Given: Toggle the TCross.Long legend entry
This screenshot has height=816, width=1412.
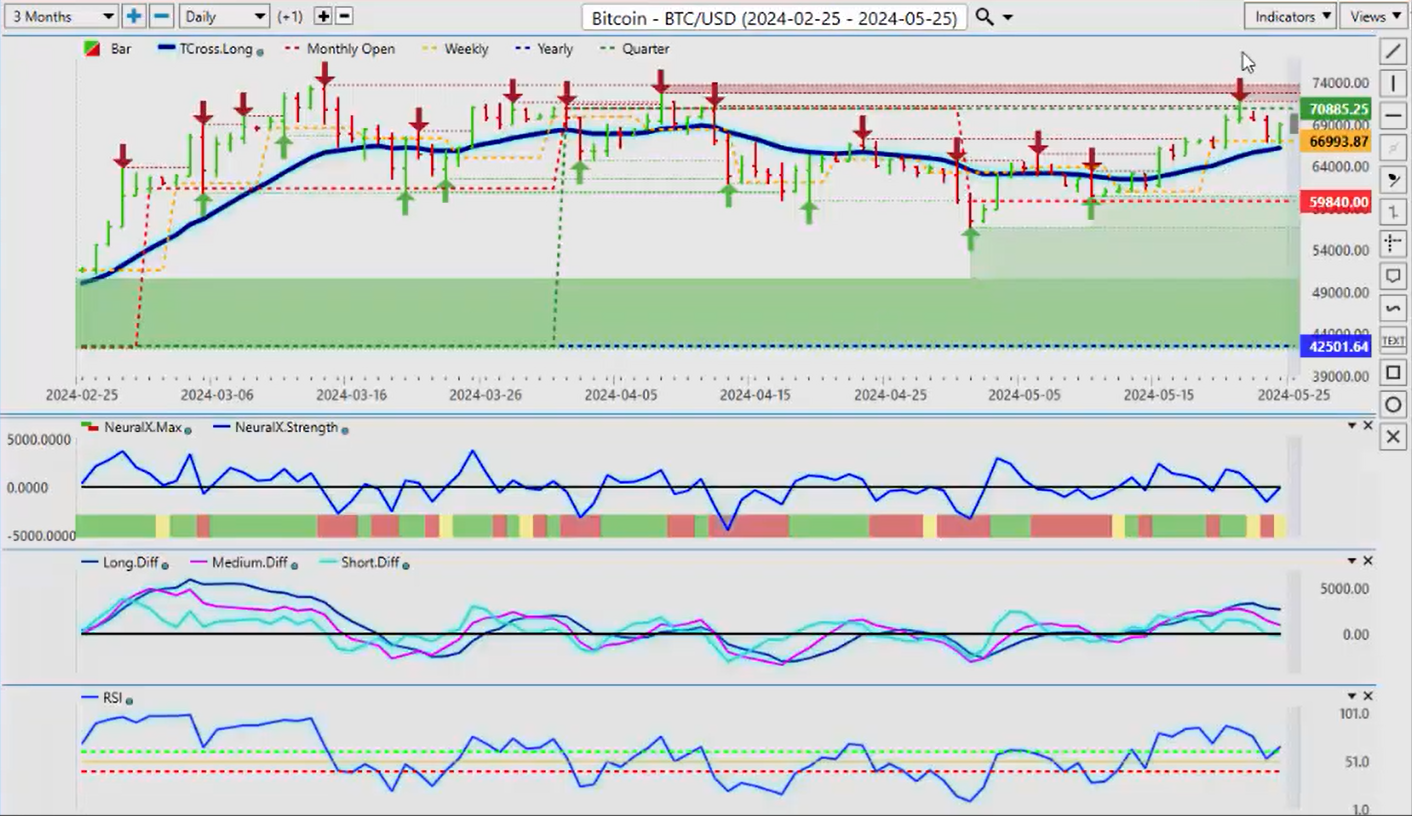Looking at the screenshot, I should [211, 49].
